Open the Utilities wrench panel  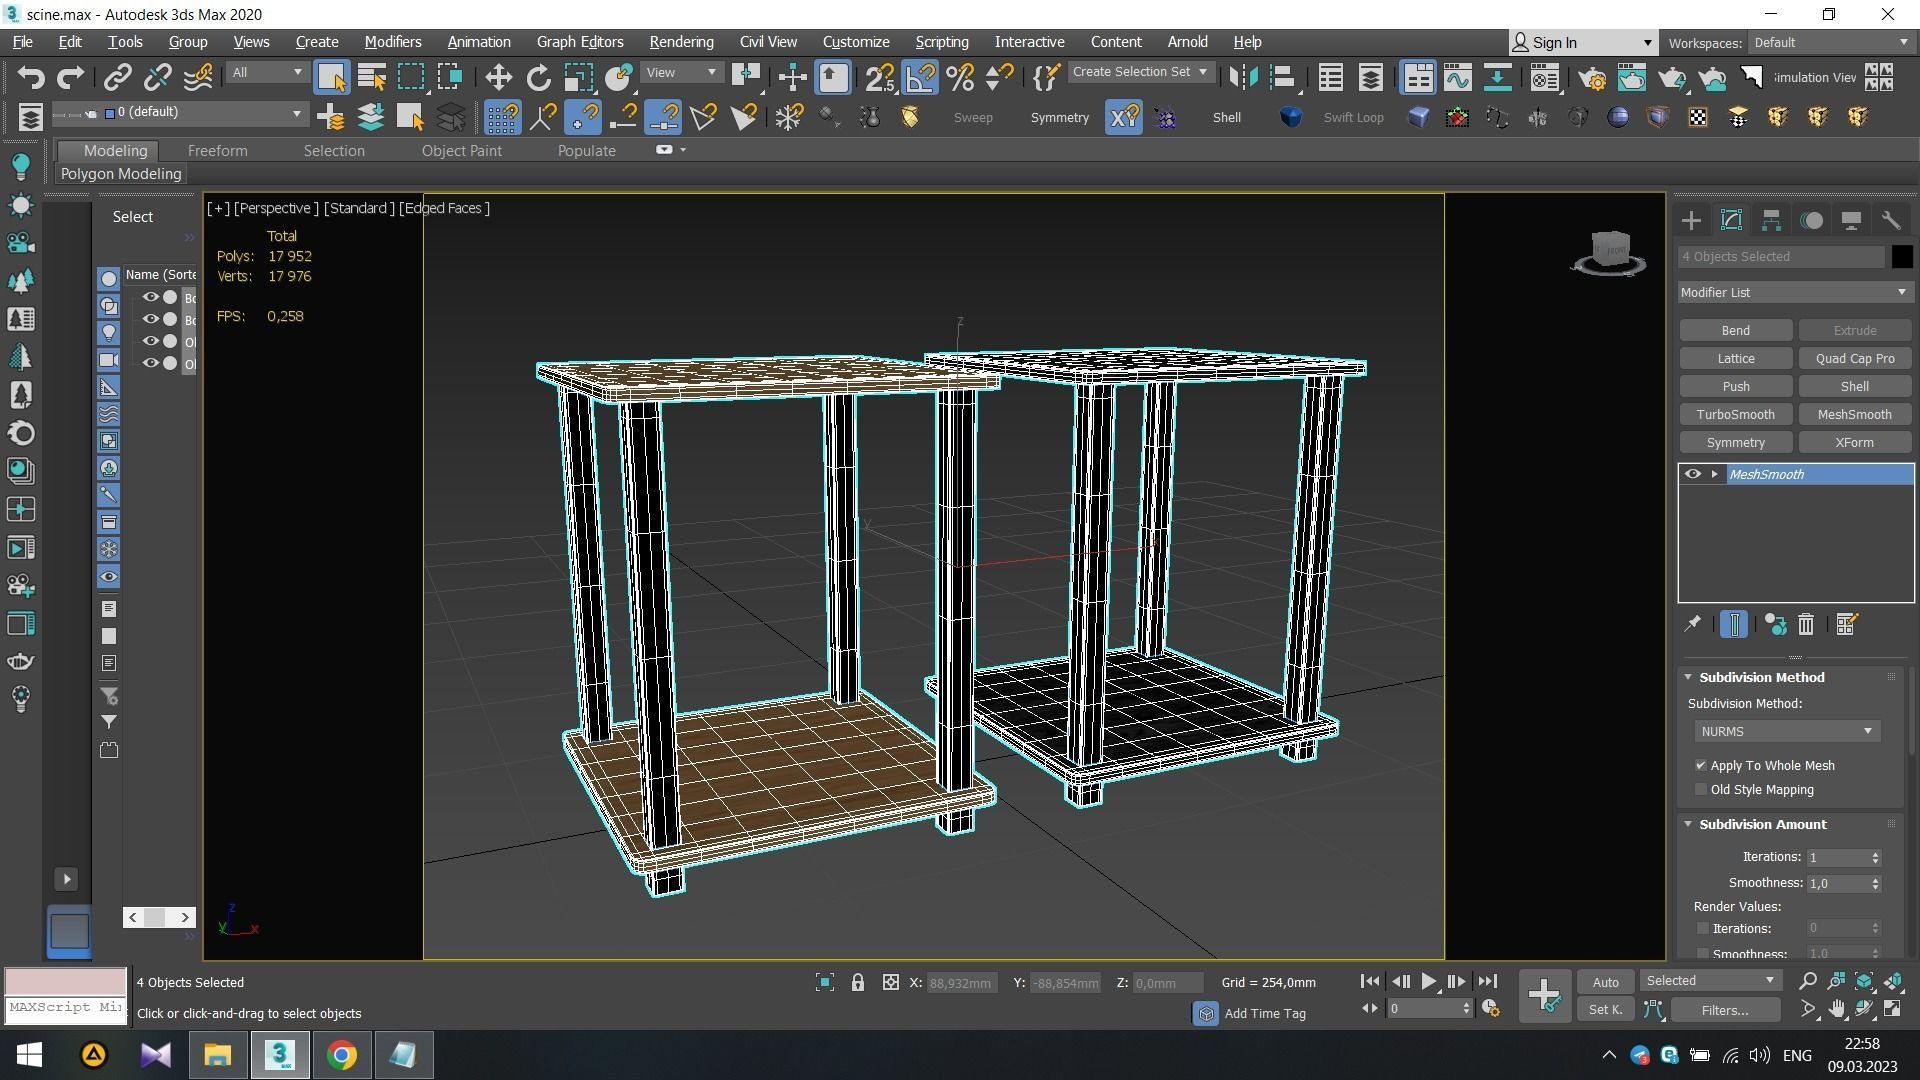click(x=1891, y=221)
